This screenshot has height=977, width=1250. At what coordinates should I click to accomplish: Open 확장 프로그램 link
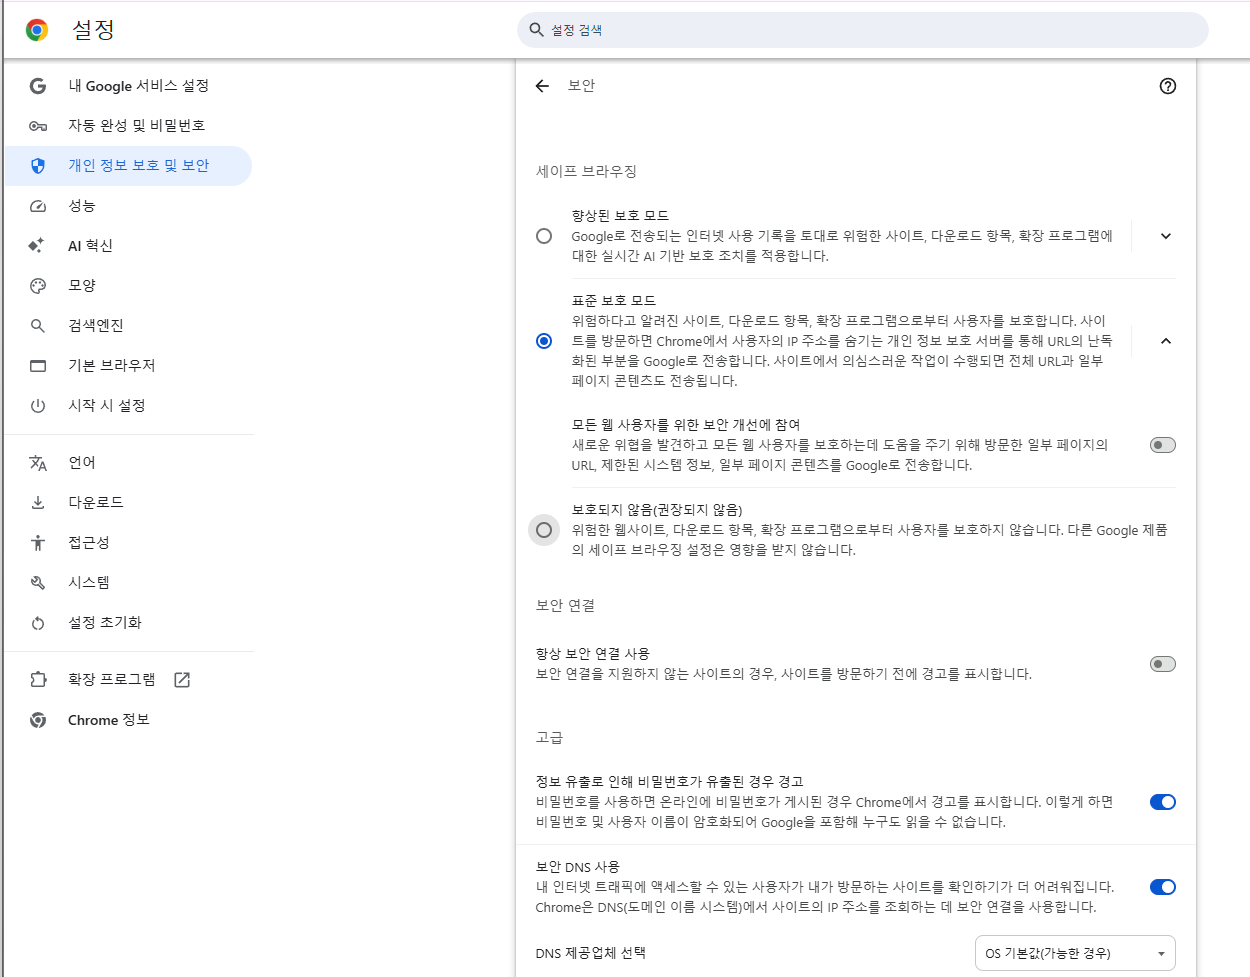pyautogui.click(x=128, y=680)
